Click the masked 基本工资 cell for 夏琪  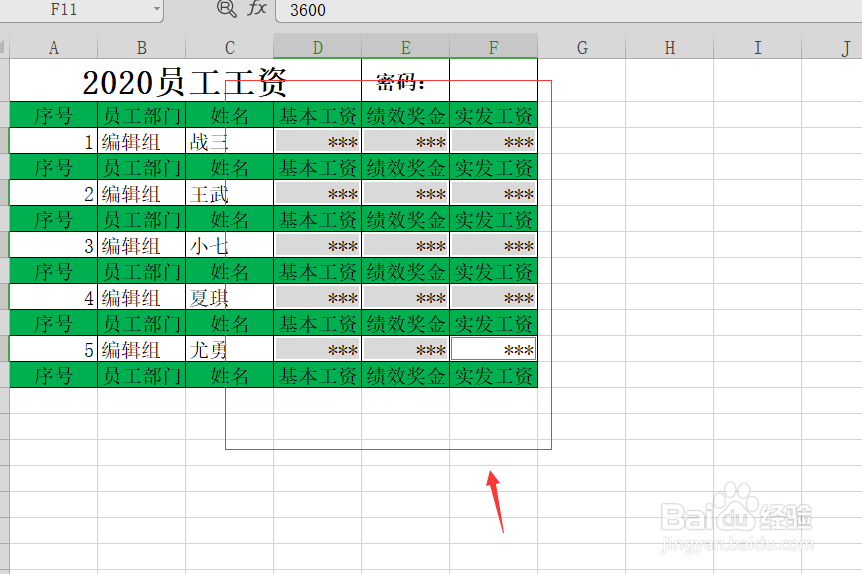coord(318,297)
